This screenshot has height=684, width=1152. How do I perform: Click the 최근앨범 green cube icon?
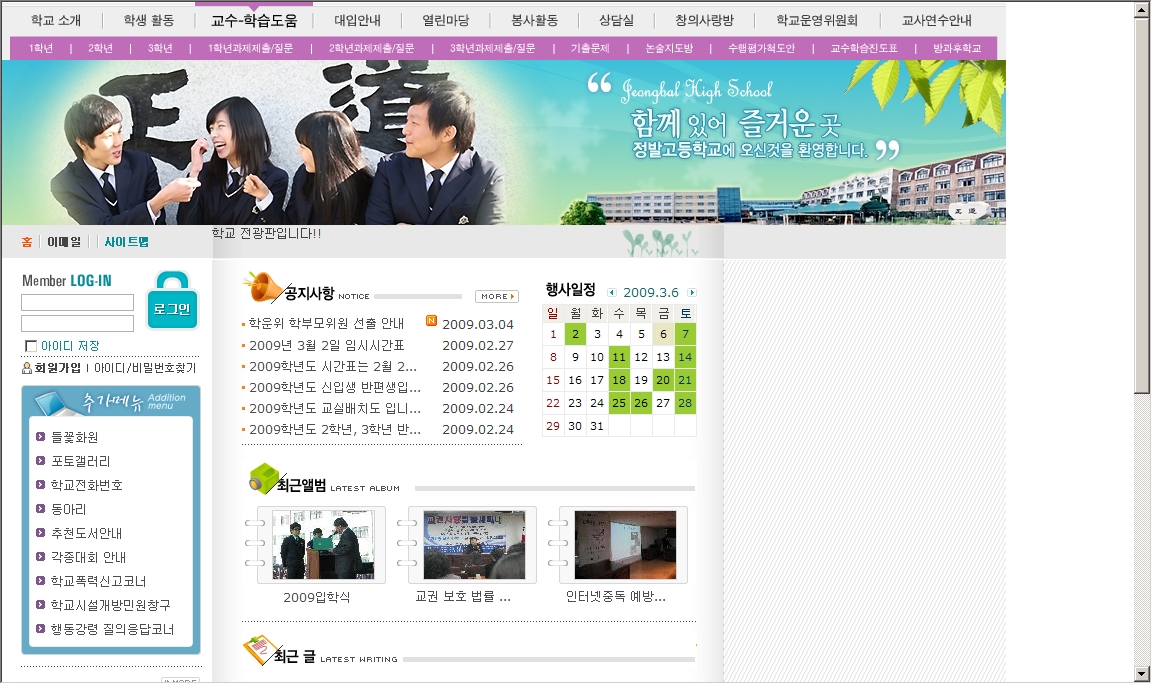(x=262, y=479)
